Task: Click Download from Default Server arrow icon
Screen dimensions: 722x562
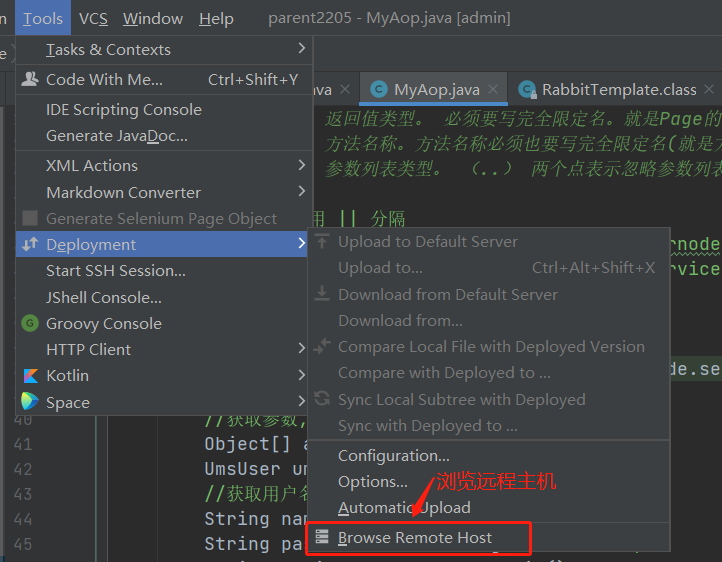Action: click(322, 293)
